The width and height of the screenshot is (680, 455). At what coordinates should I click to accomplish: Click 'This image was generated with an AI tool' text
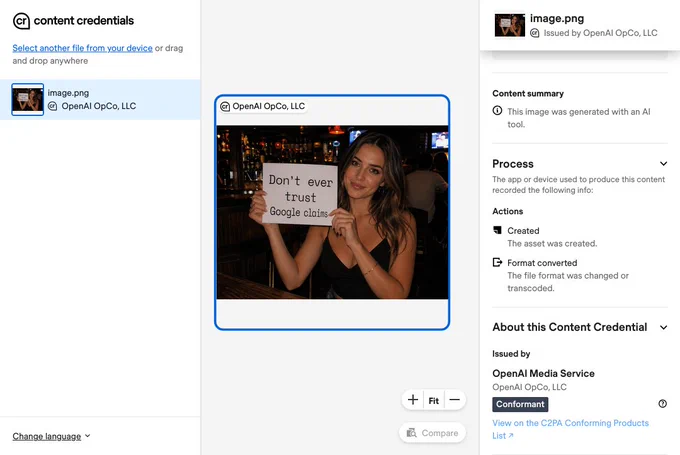click(579, 118)
